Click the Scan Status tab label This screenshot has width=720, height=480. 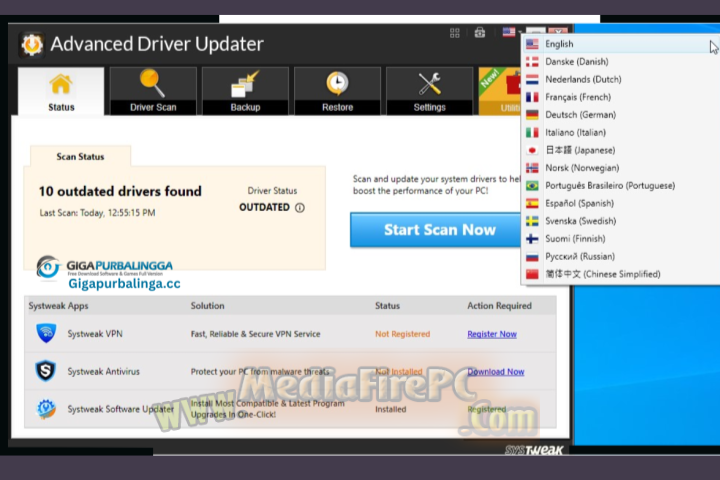point(80,157)
